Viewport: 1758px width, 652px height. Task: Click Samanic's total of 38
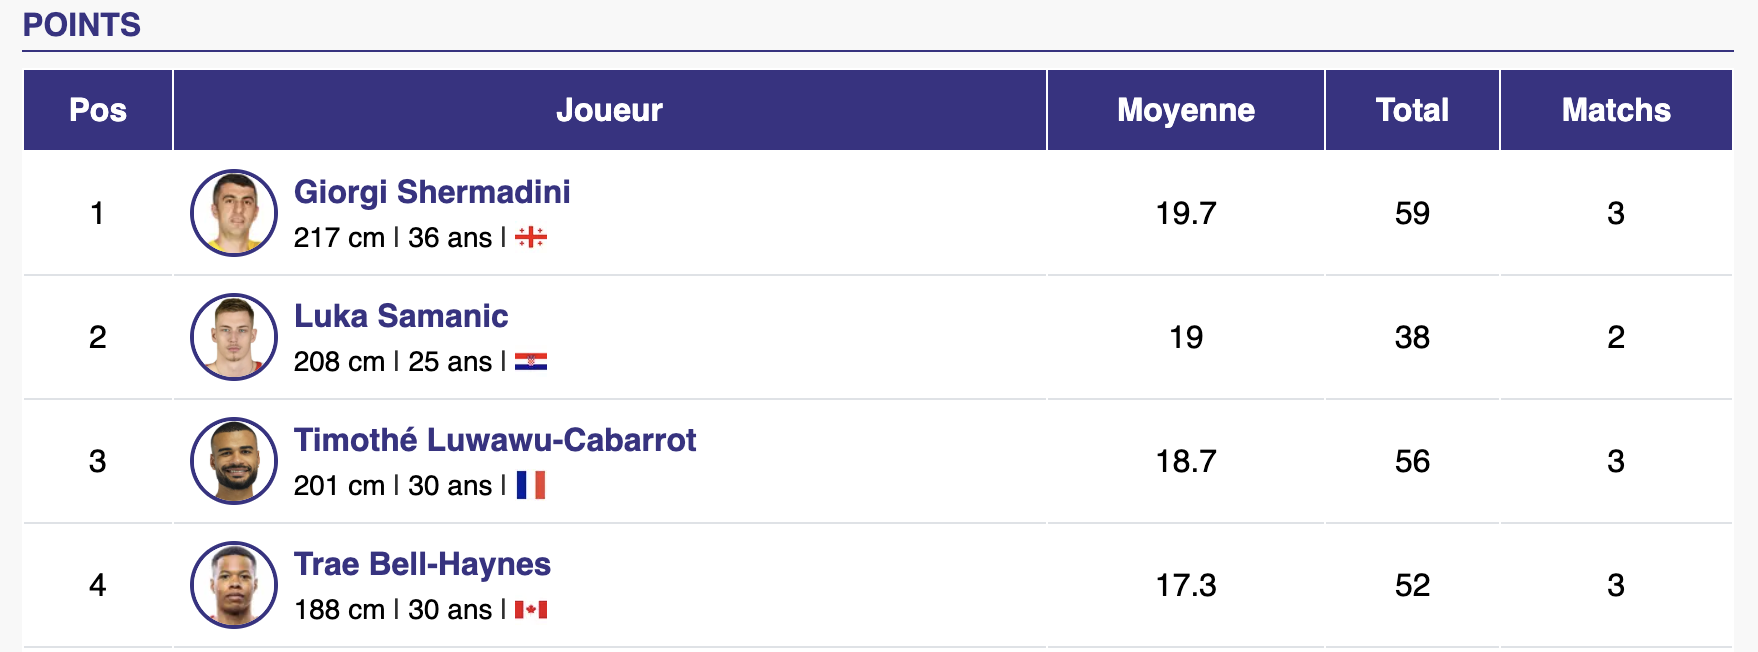pos(1412,337)
